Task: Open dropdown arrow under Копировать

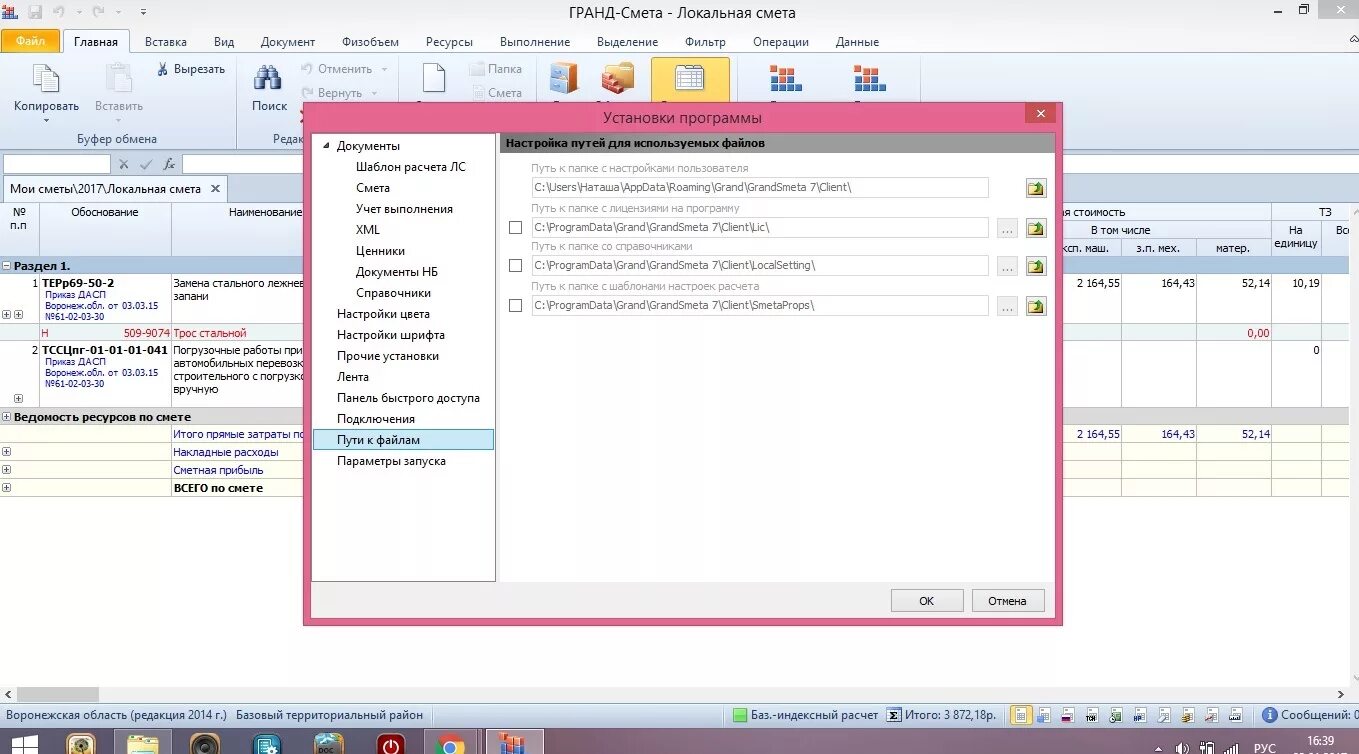Action: coord(46,121)
